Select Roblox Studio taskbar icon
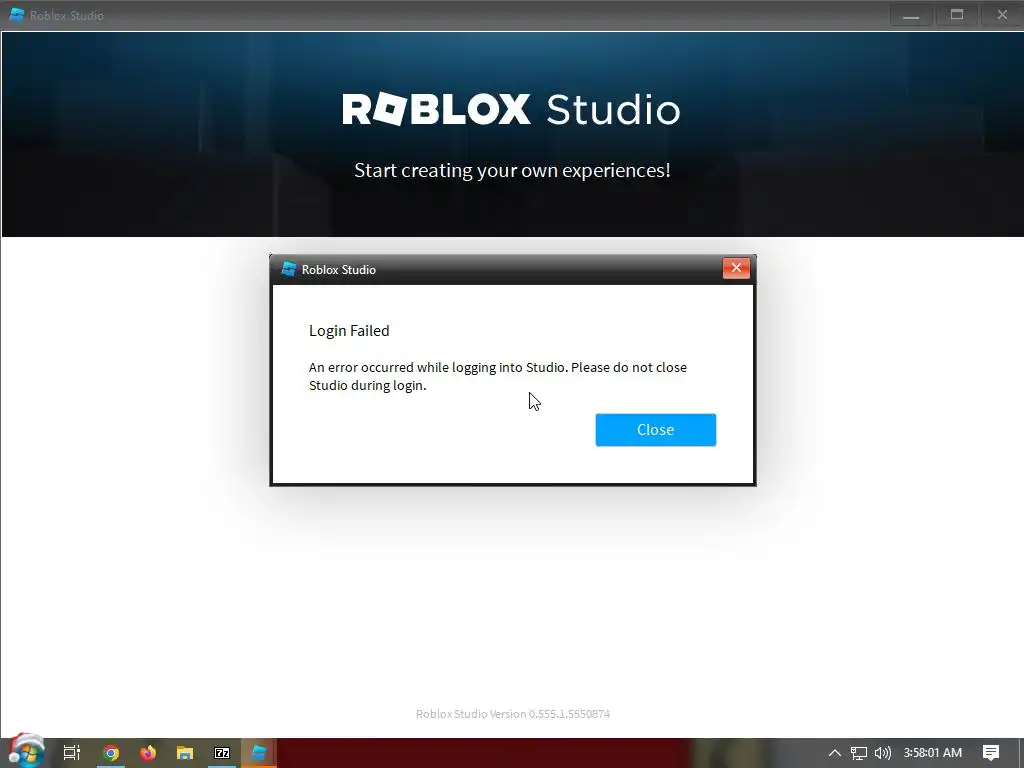Screen dimensions: 1024x768 coord(259,753)
